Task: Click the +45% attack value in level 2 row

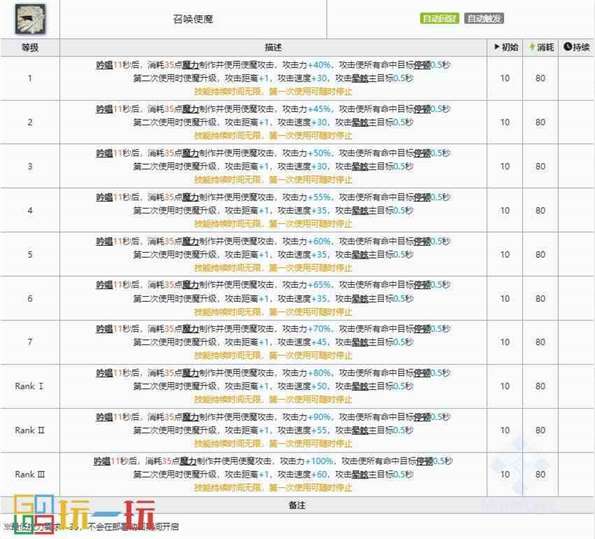Action: pyautogui.click(x=319, y=109)
